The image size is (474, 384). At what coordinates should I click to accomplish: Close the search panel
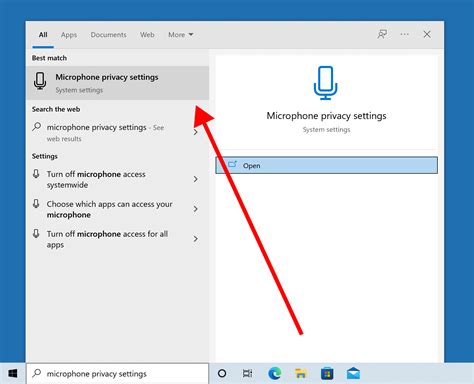click(x=427, y=34)
